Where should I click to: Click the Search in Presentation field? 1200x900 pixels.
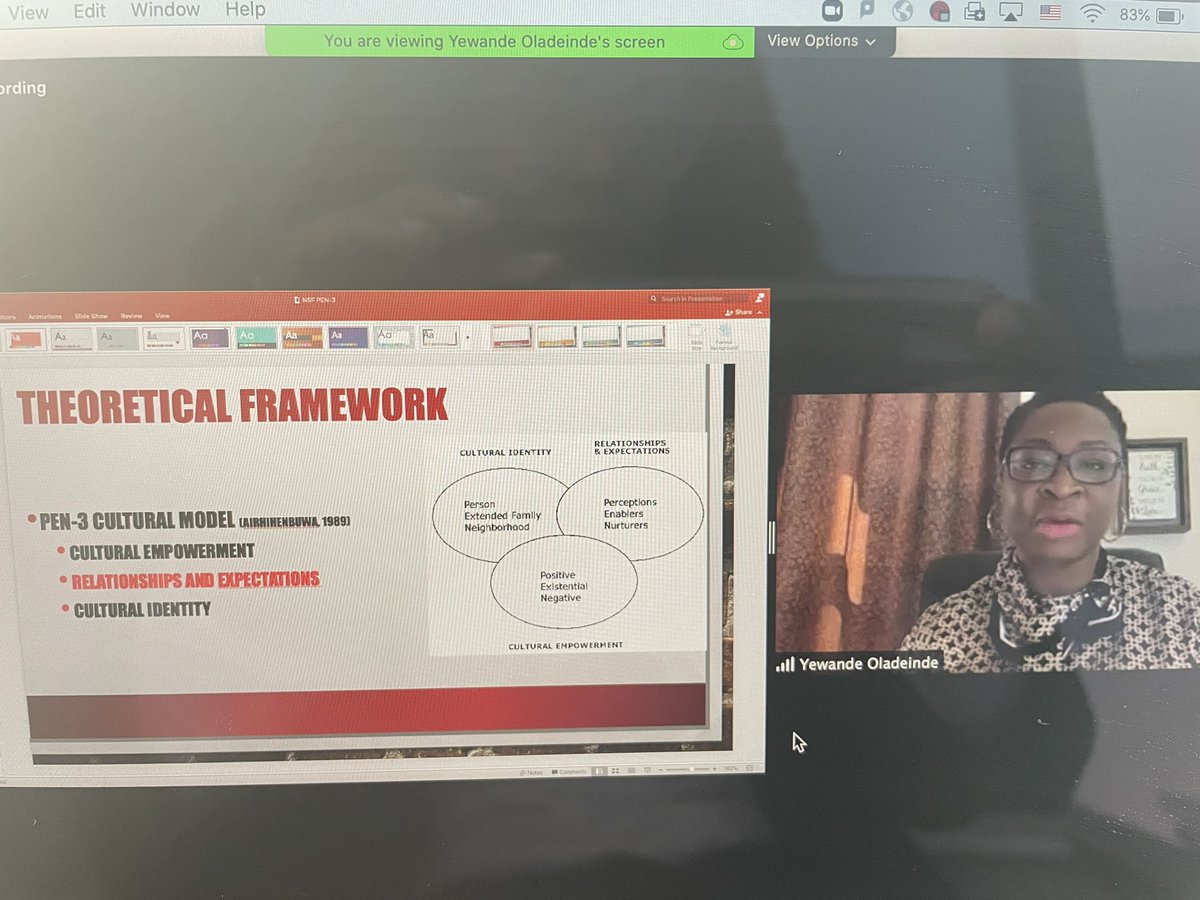pos(697,298)
